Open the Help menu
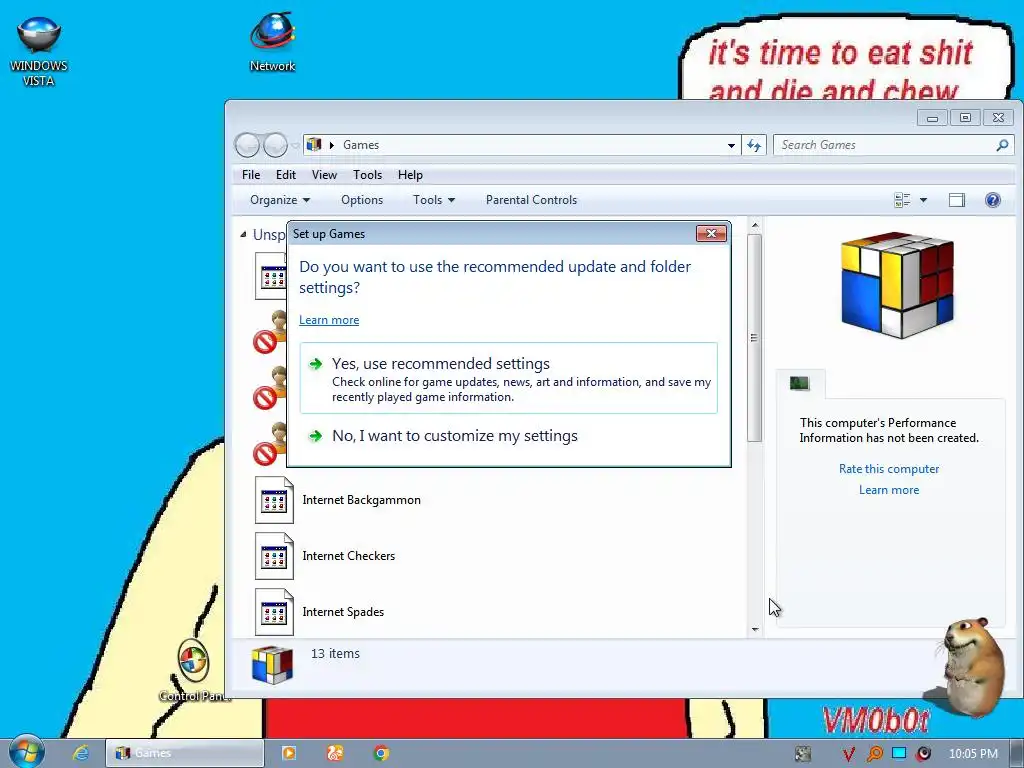 410,175
